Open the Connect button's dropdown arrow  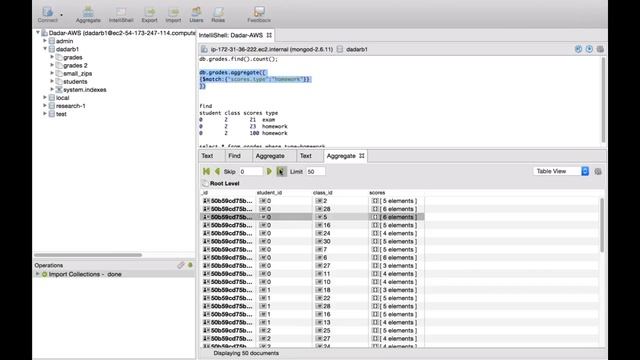pos(62,15)
